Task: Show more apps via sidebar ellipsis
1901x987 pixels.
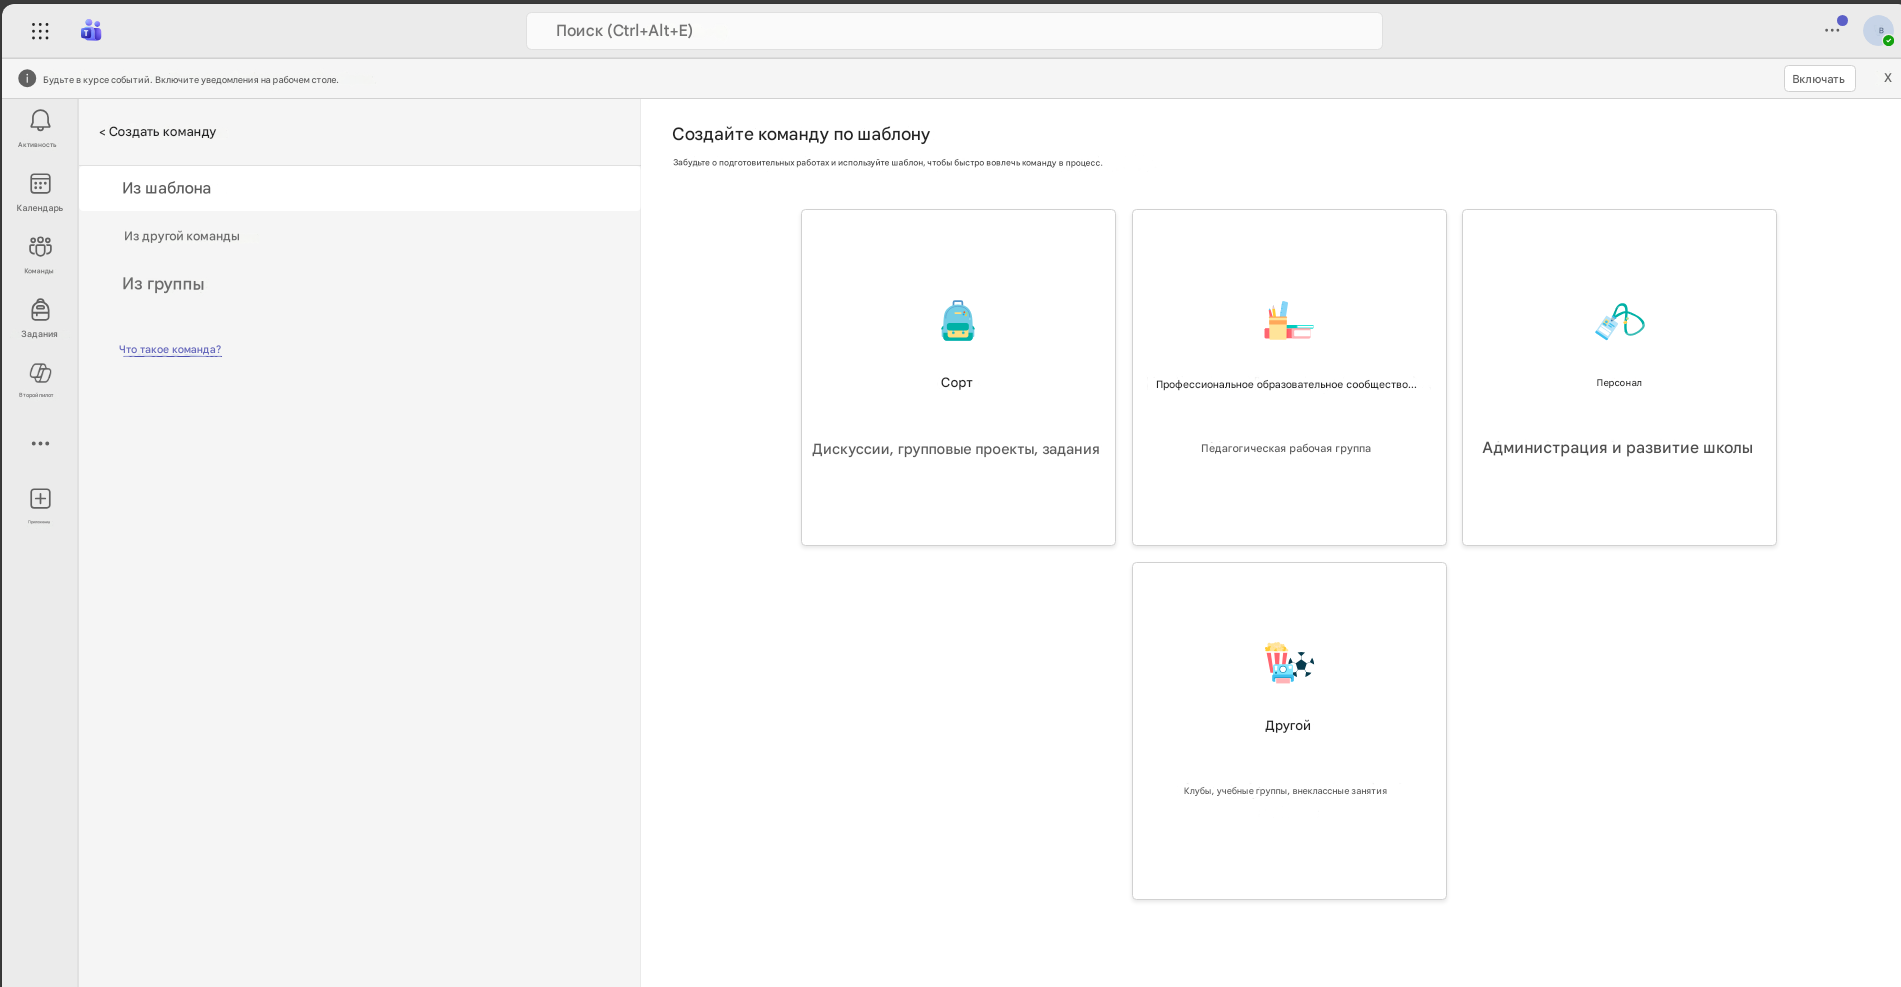Action: [40, 443]
